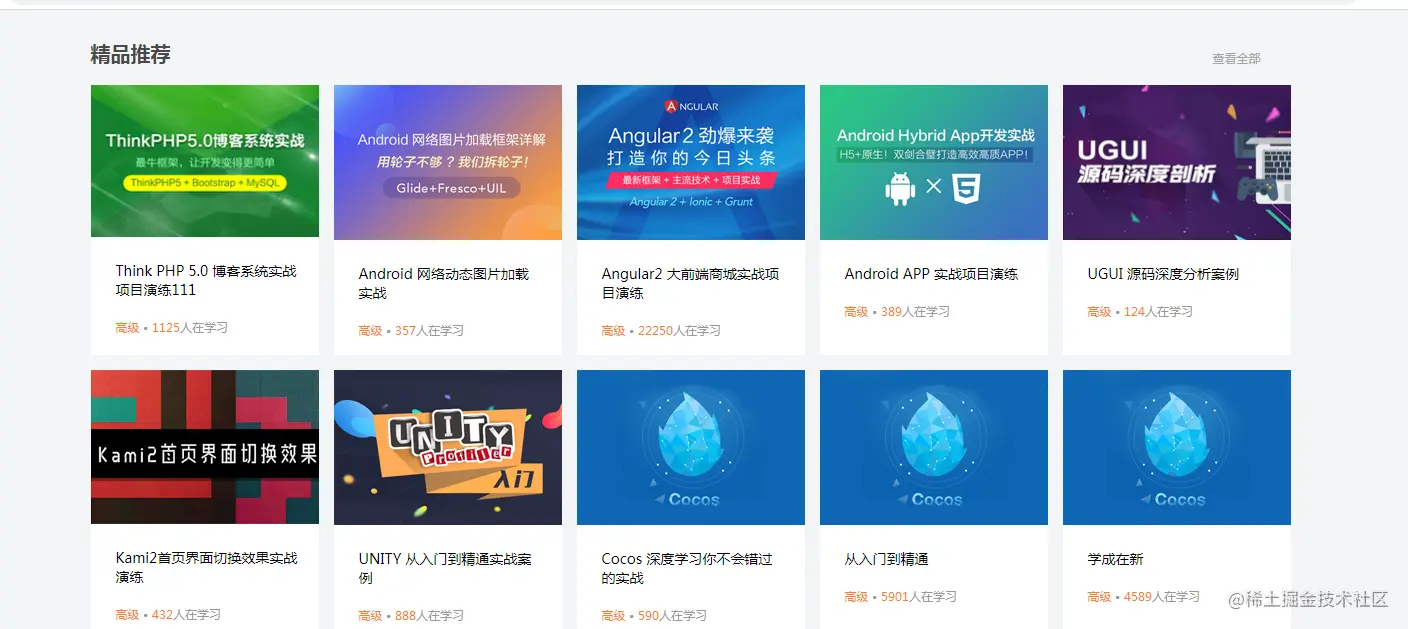Click 888人在学习 learner count
Image resolution: width=1408 pixels, height=629 pixels.
click(x=429, y=616)
